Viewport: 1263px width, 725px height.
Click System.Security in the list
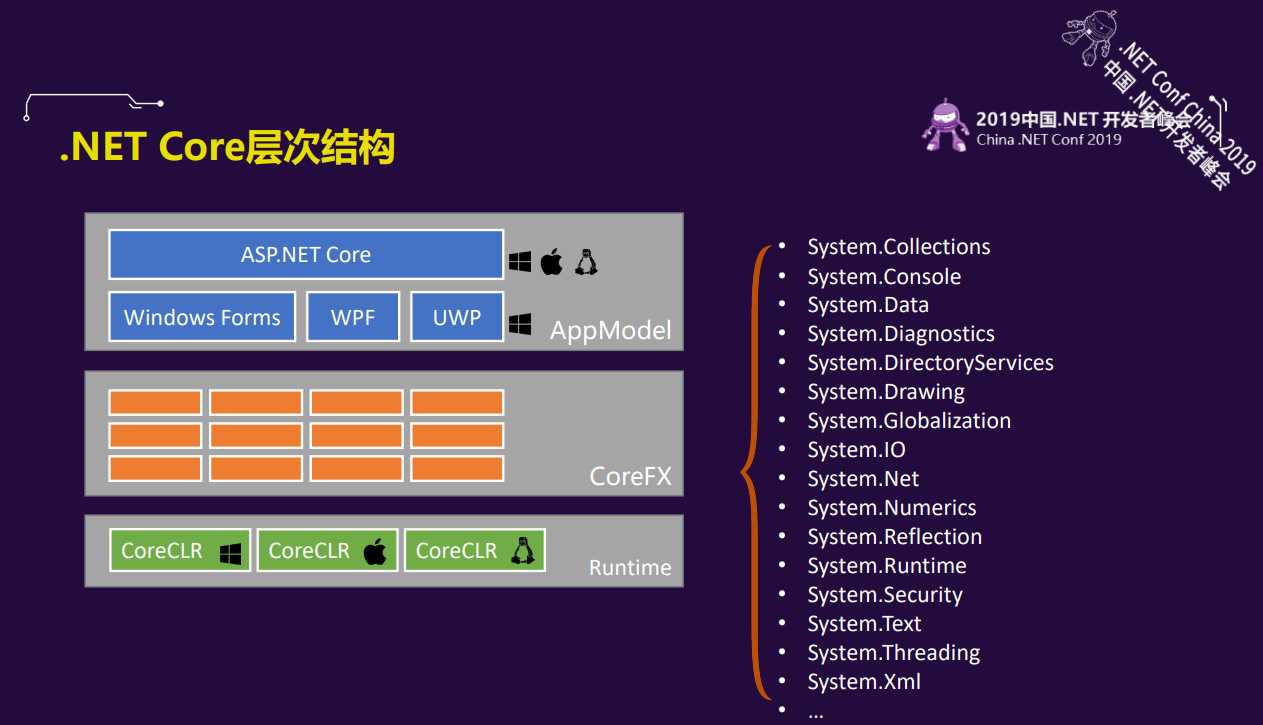click(x=885, y=595)
